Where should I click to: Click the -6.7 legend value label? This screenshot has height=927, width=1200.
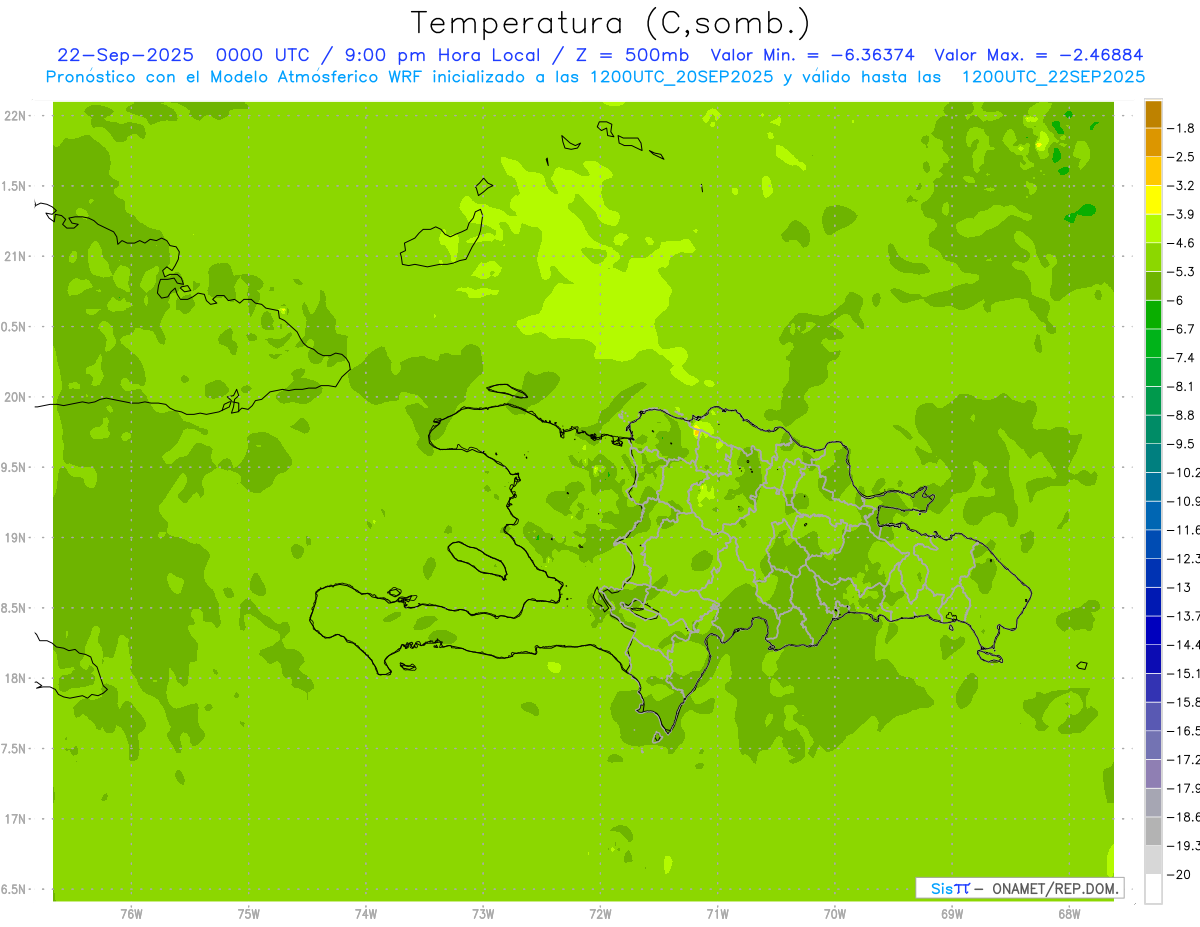pyautogui.click(x=1183, y=329)
